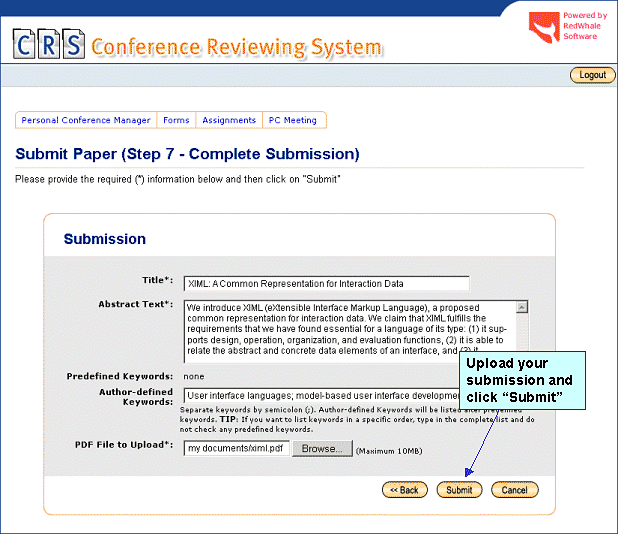Click the RedWhale Software logo
Screen dimensions: 618x534
[x=544, y=27]
